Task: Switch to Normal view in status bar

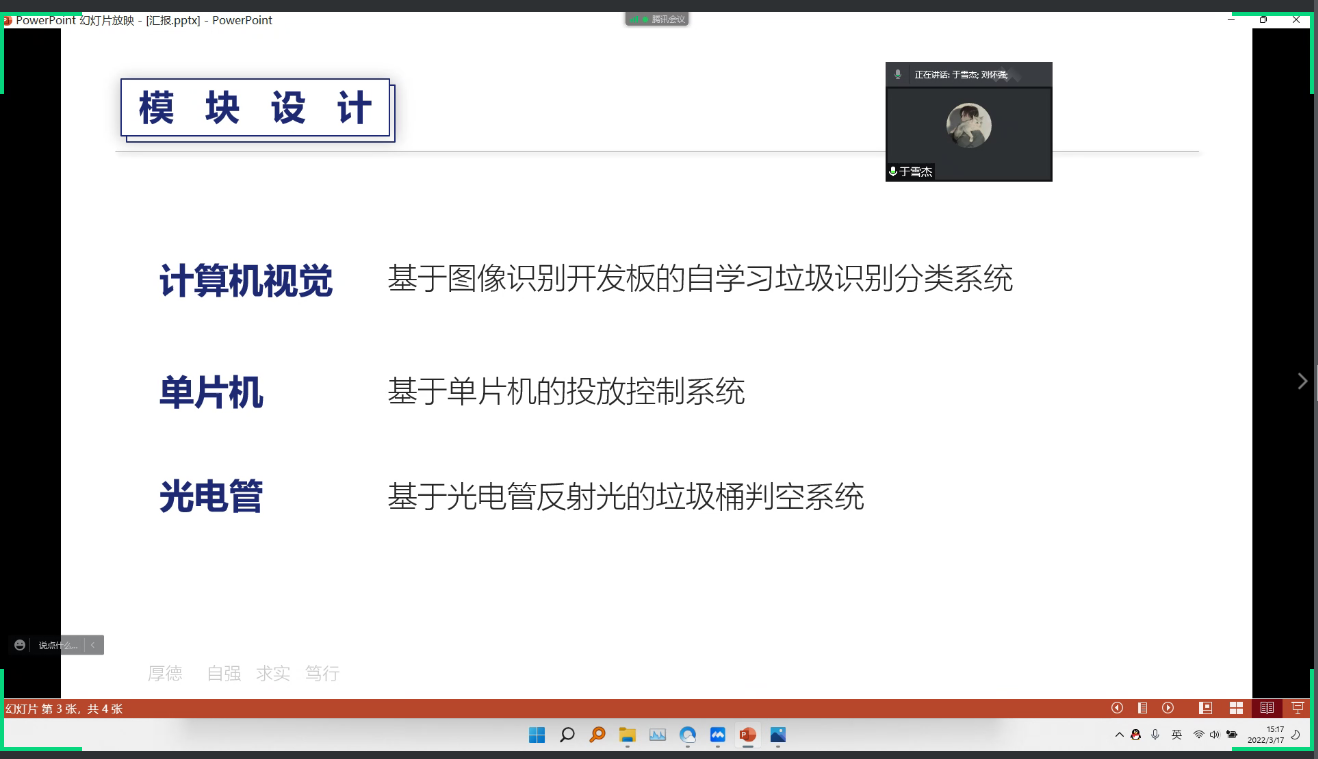Action: click(x=1206, y=708)
